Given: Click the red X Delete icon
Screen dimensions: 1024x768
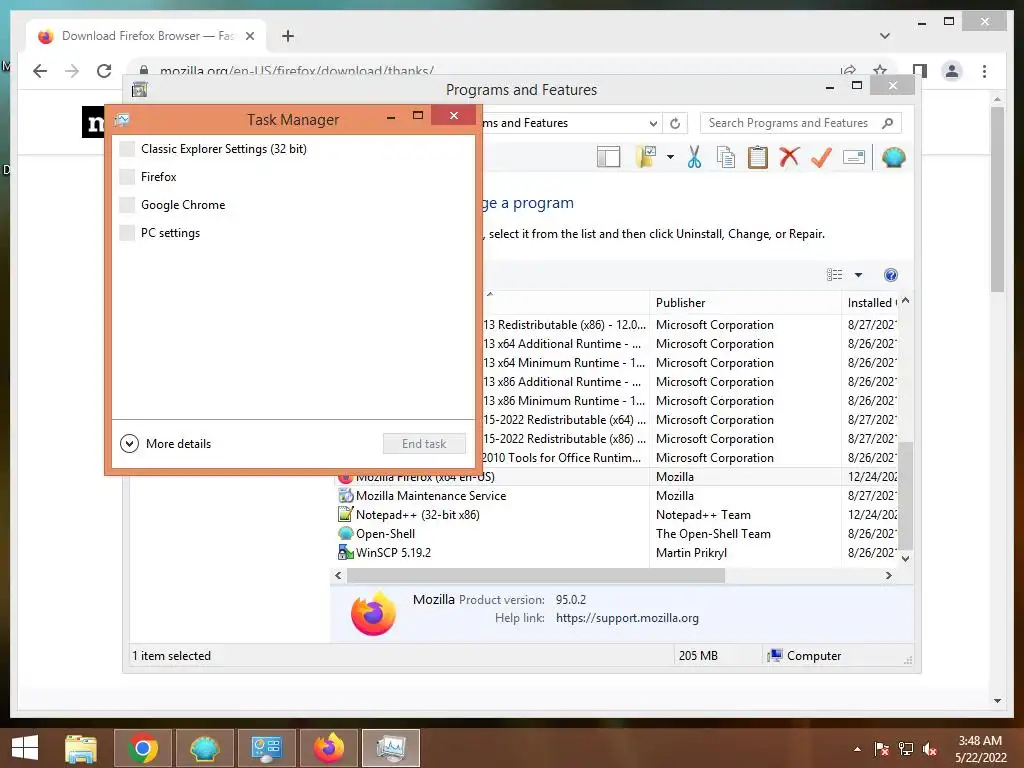Looking at the screenshot, I should pyautogui.click(x=789, y=157).
